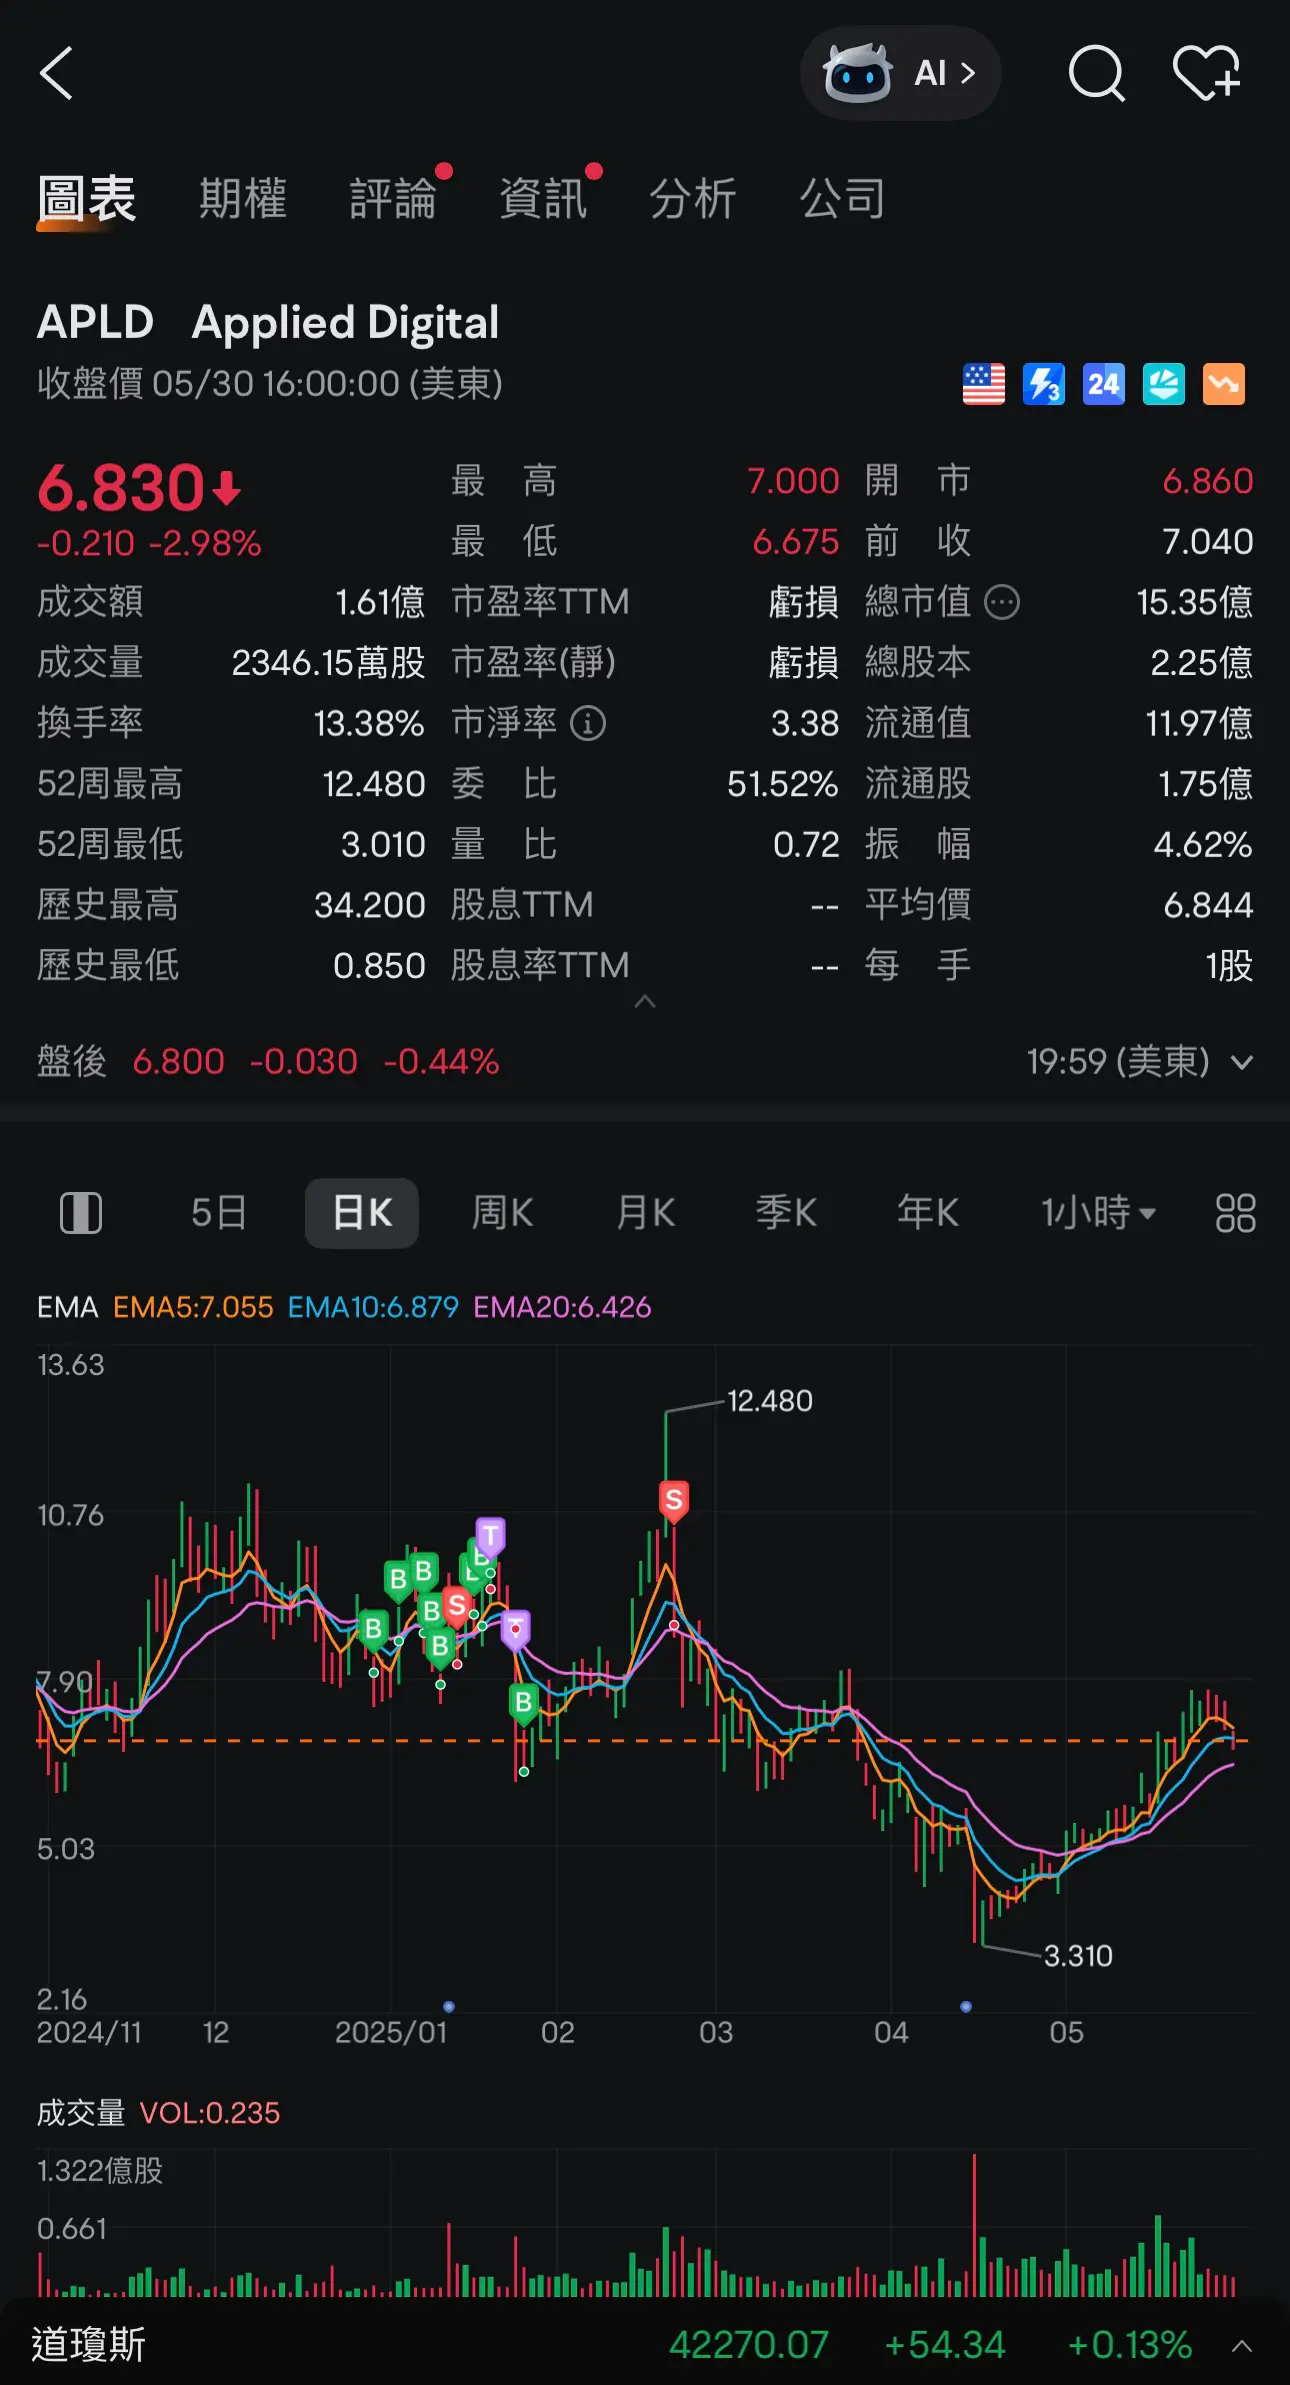Tap the US flag market icon
This screenshot has height=2385, width=1290.
coord(984,384)
